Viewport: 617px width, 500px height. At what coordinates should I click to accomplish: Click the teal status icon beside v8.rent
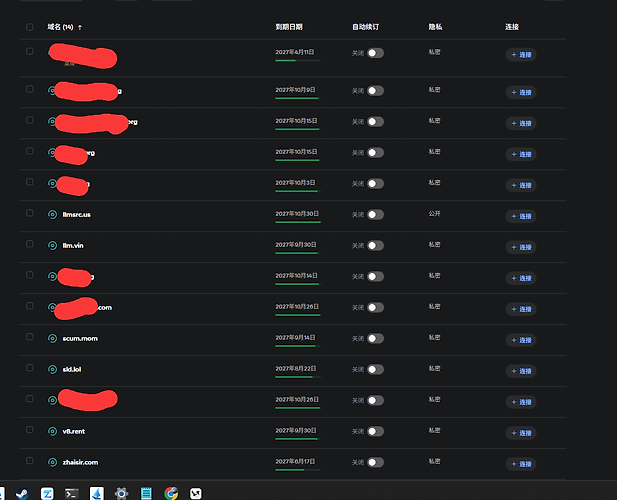52,431
